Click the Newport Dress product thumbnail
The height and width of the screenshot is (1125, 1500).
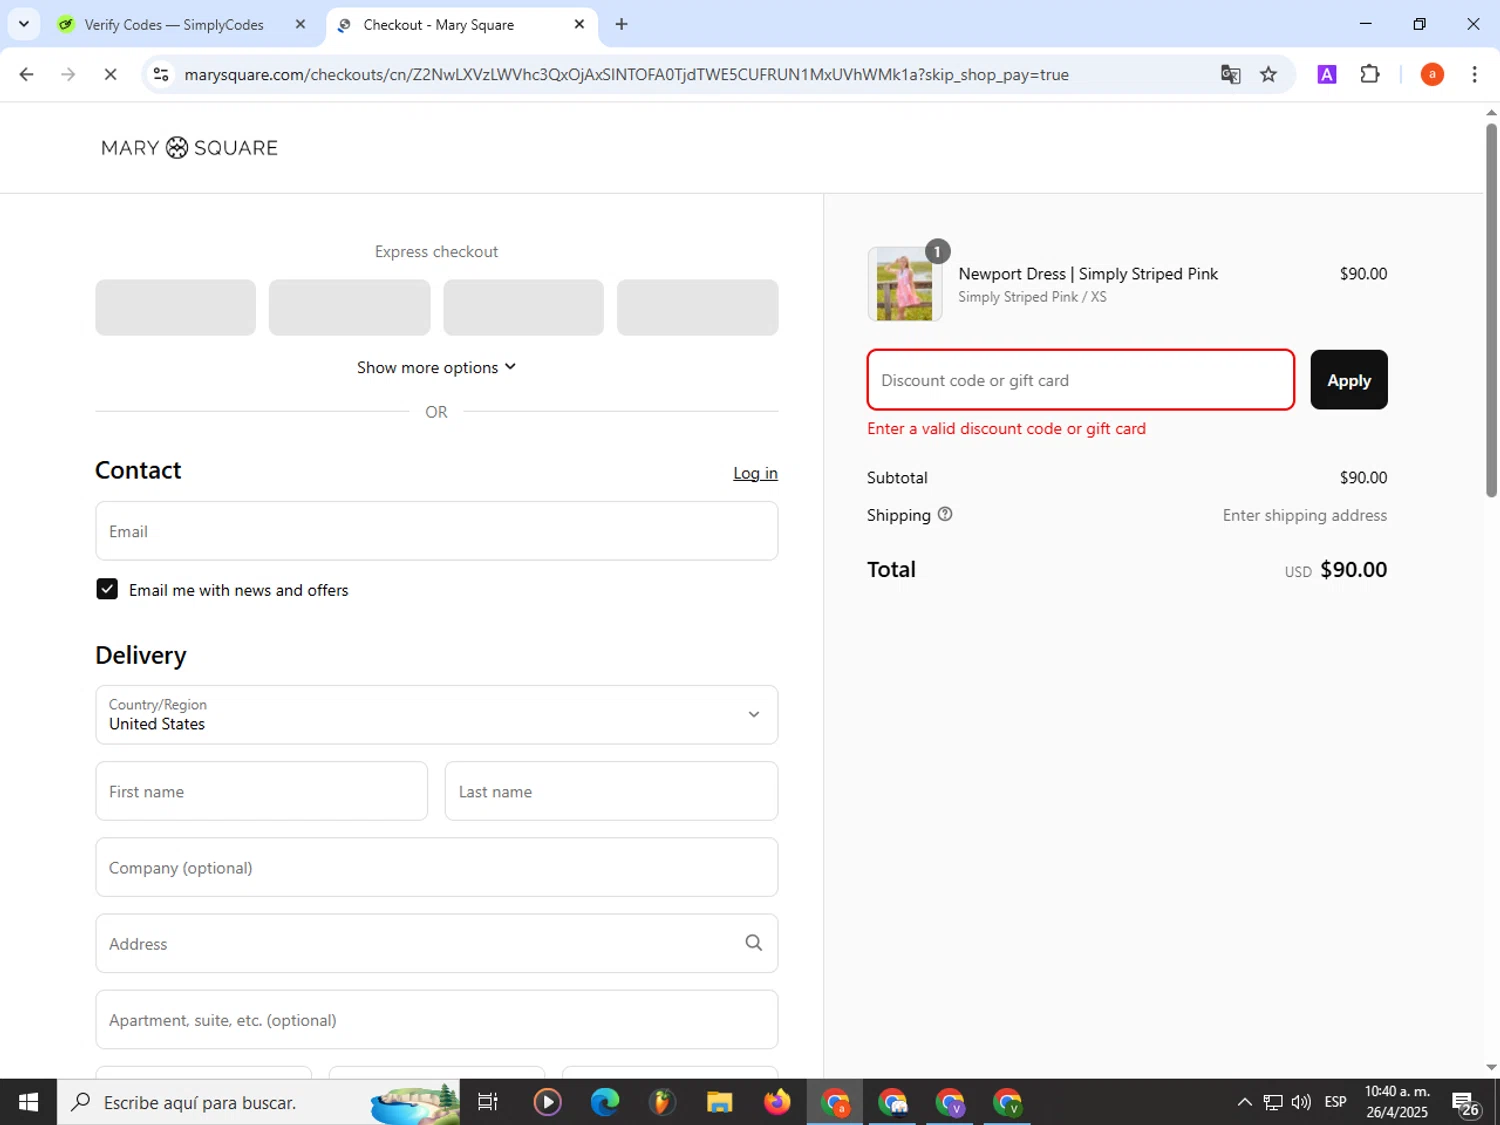[x=904, y=285]
